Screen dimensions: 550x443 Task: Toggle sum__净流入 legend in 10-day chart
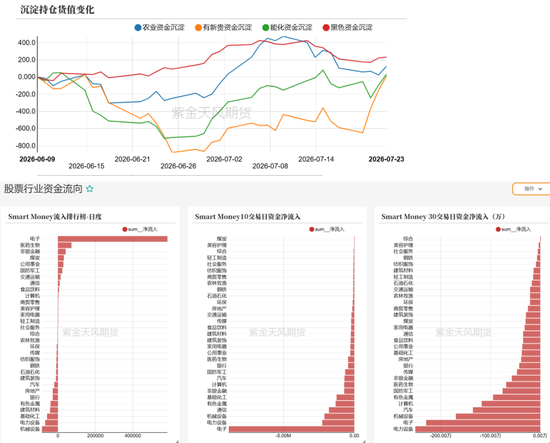pyautogui.click(x=327, y=229)
